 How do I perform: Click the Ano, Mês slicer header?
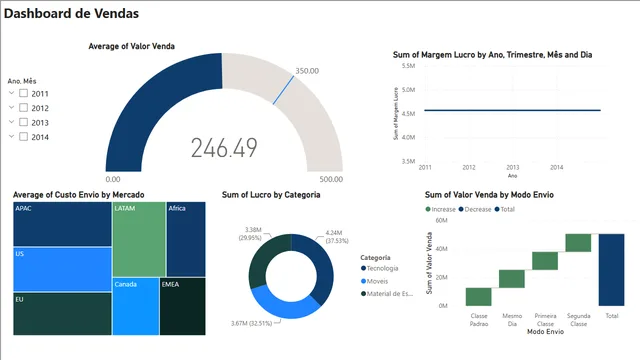22,81
